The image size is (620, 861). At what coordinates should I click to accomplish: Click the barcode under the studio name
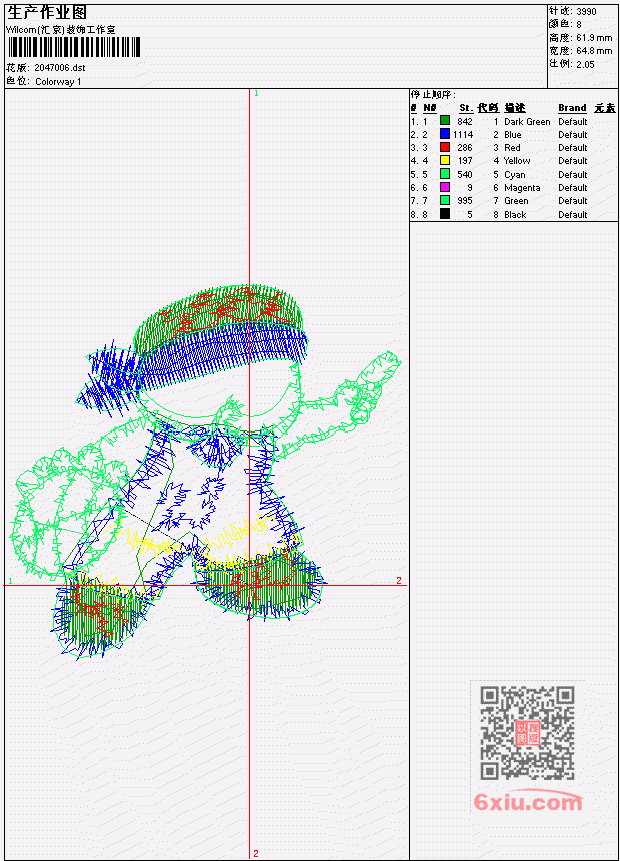(74, 47)
